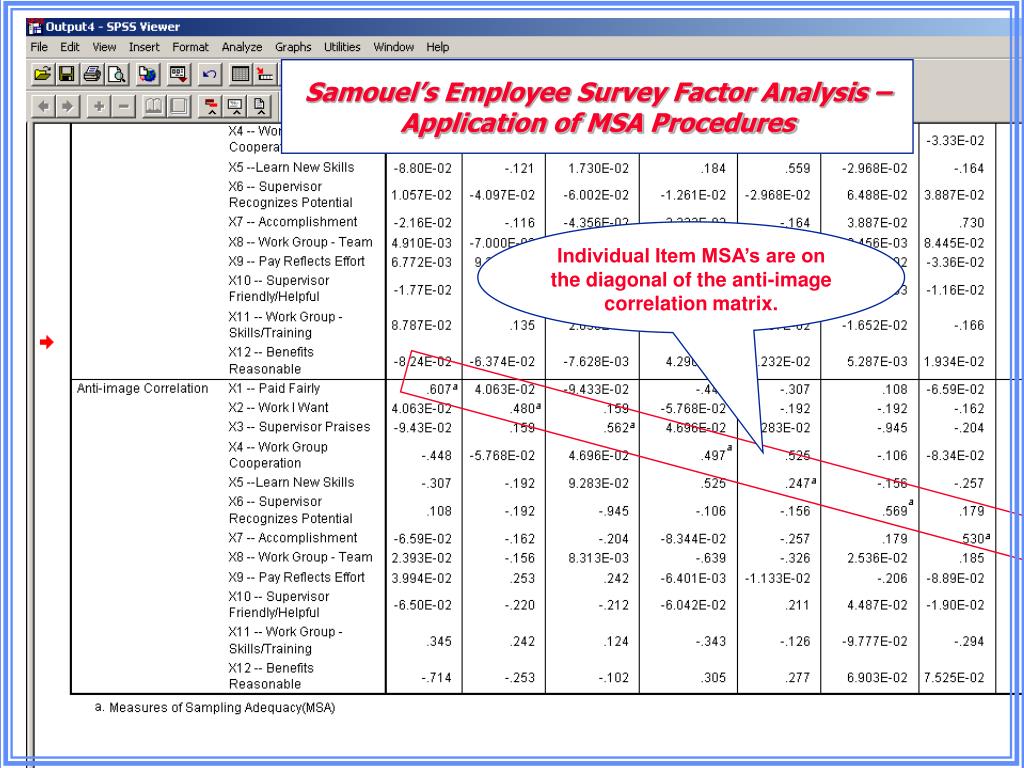Screen dimensions: 1024x768
Task: Select the MSA cell '.497a'
Action: point(714,454)
